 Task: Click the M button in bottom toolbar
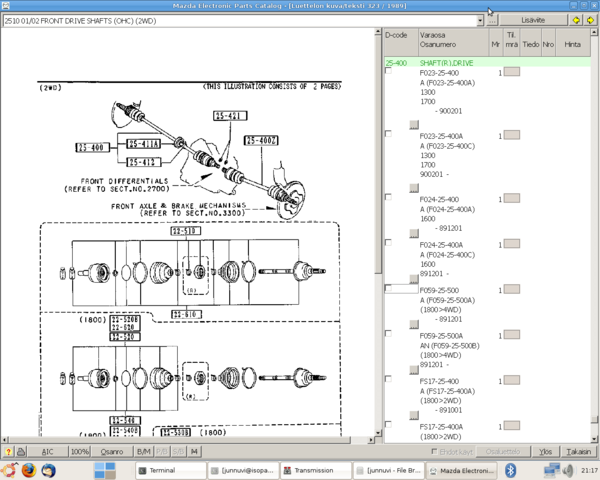pyautogui.click(x=194, y=452)
